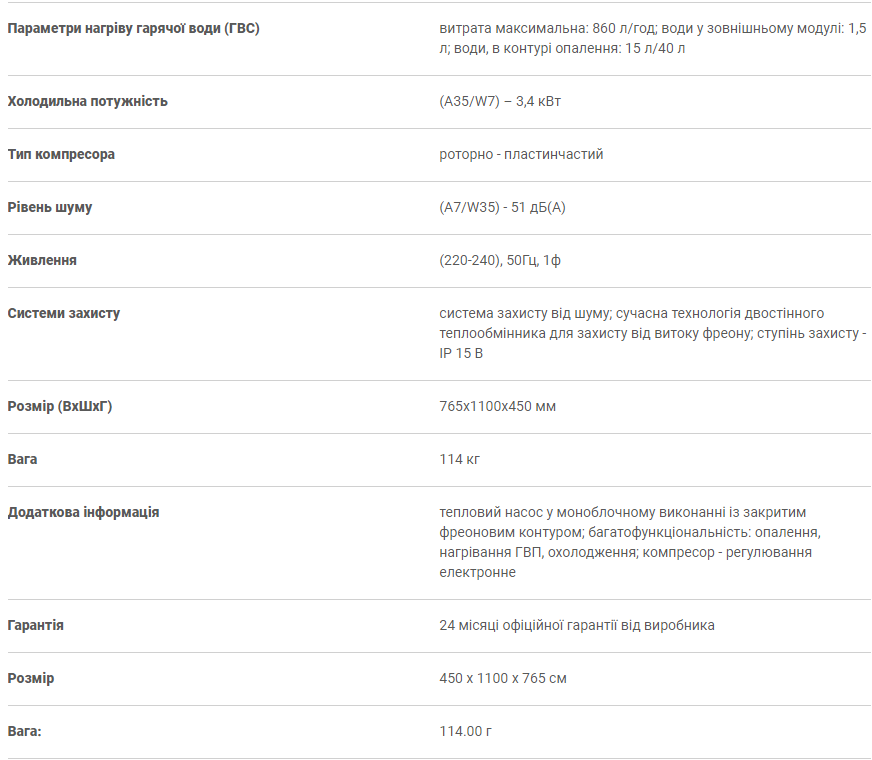Click the '114 кг' weight value
This screenshot has width=872, height=760.
click(x=459, y=459)
